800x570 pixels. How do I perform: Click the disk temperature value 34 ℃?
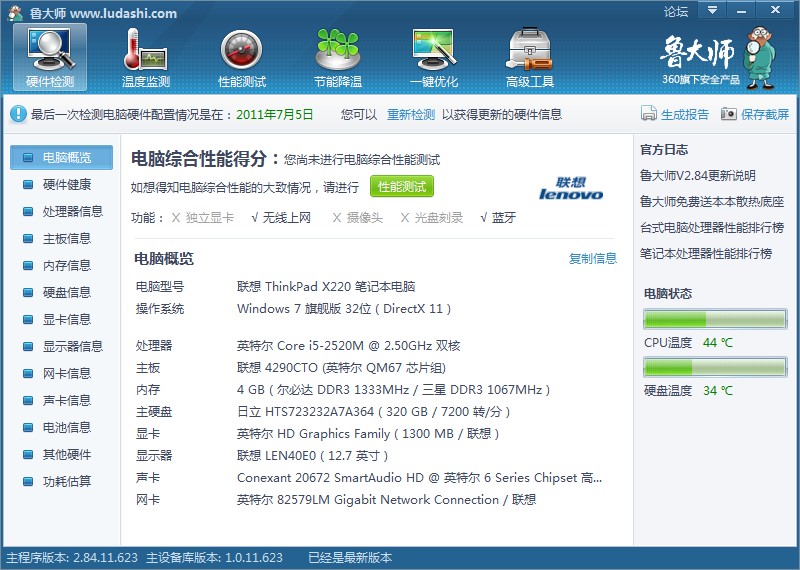click(x=717, y=391)
